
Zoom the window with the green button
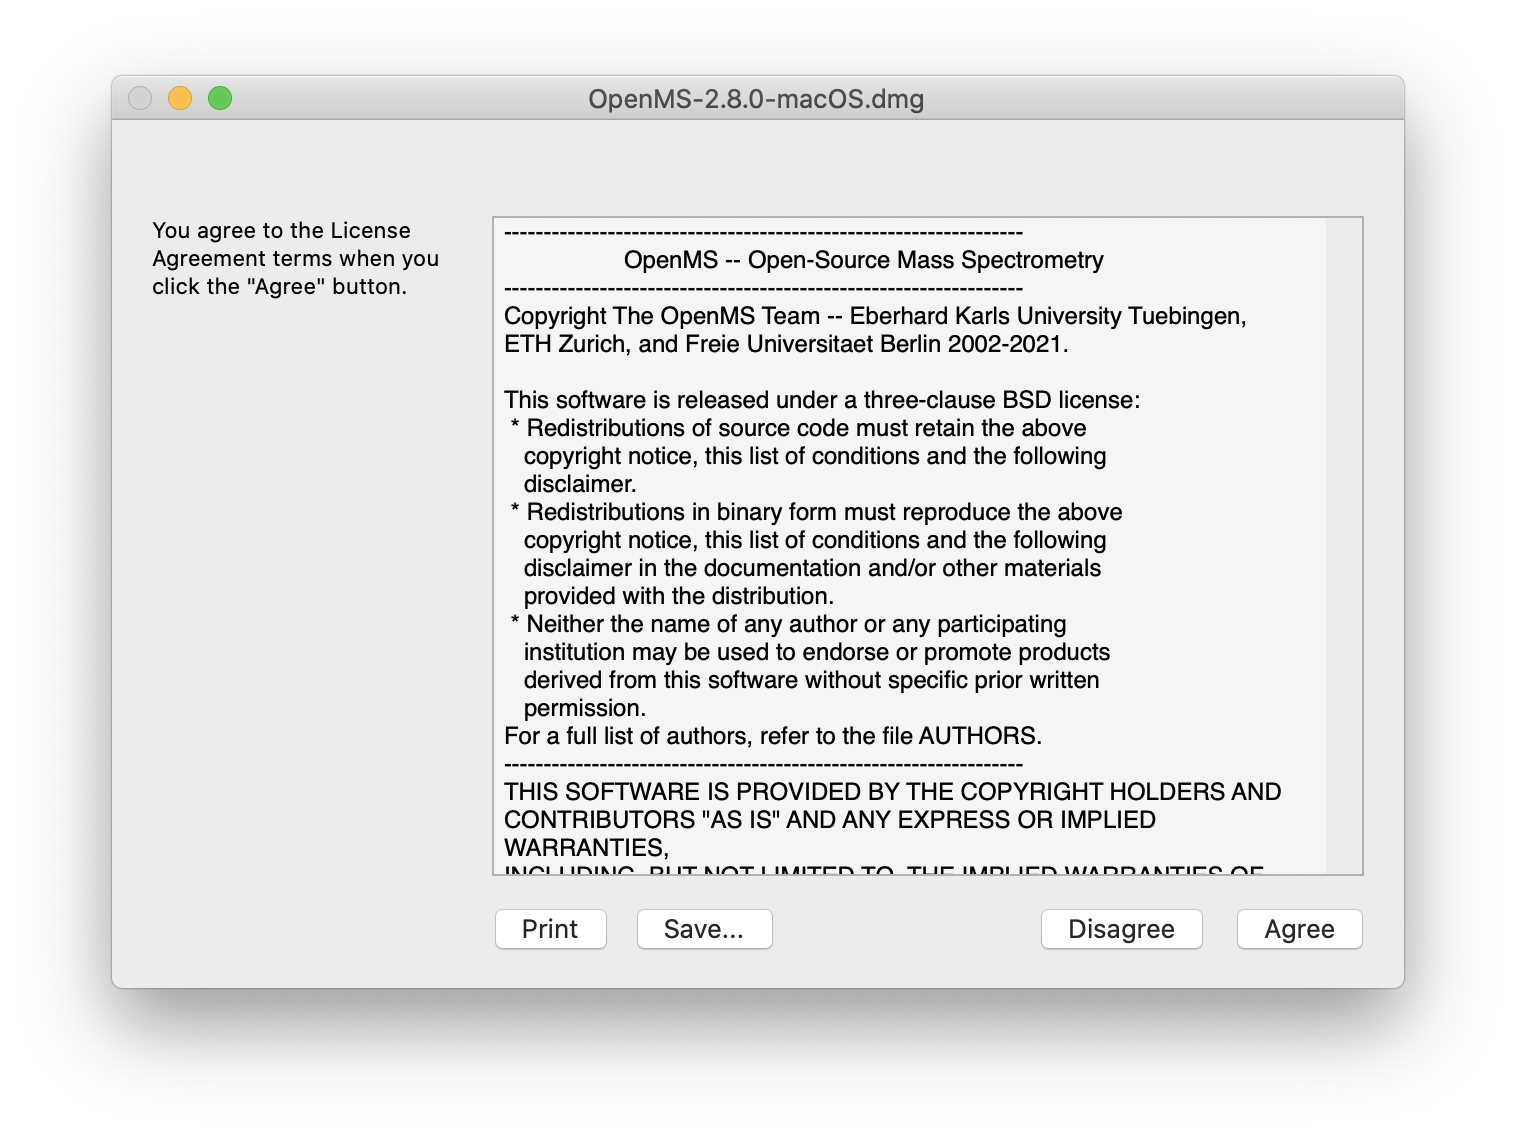(x=220, y=98)
